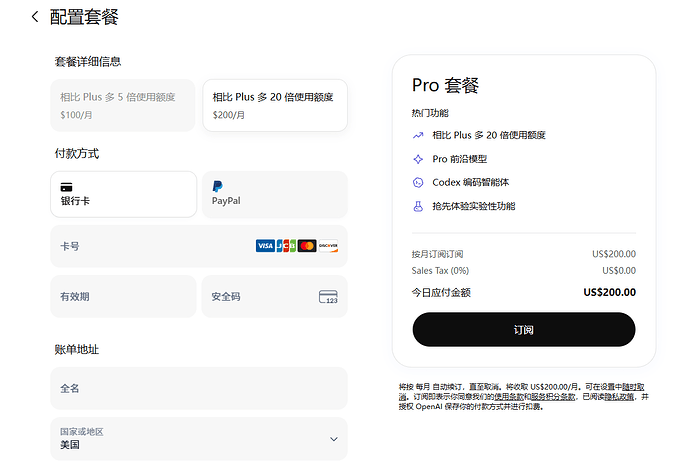Focus the 有效期 expiry date field
690x462 pixels.
point(123,297)
